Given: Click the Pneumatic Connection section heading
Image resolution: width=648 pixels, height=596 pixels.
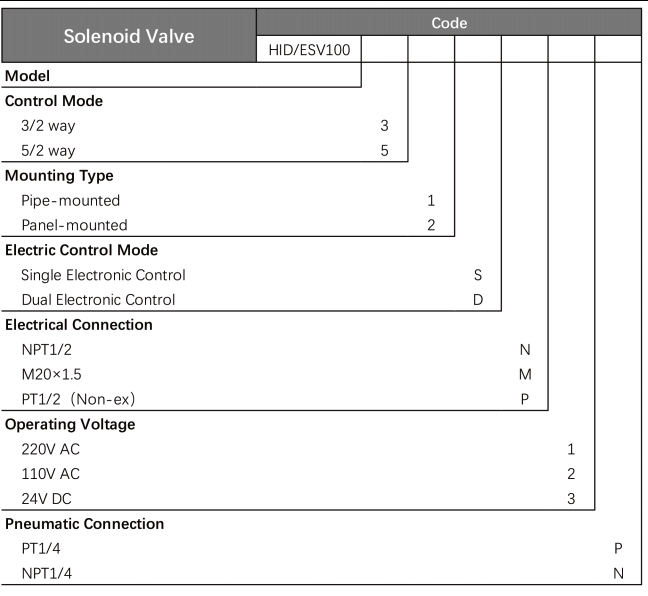Looking at the screenshot, I should (x=85, y=524).
